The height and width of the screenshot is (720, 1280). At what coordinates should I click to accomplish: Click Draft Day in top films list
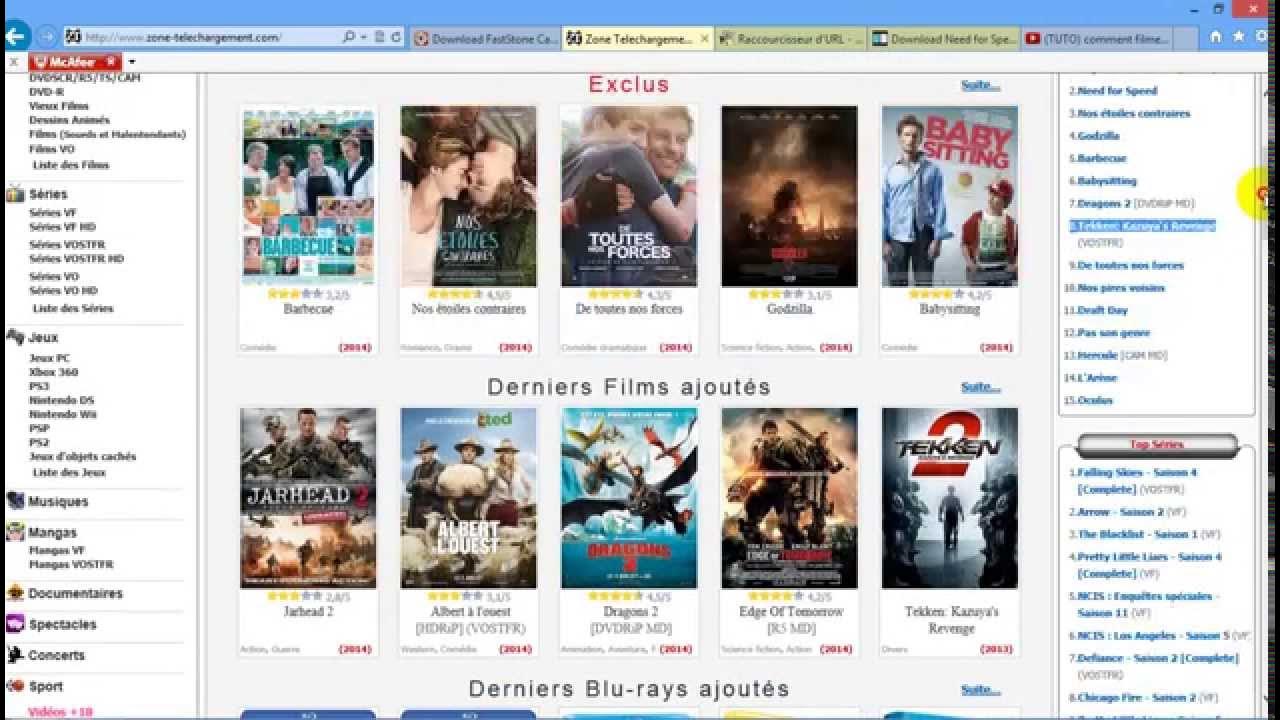point(1102,311)
